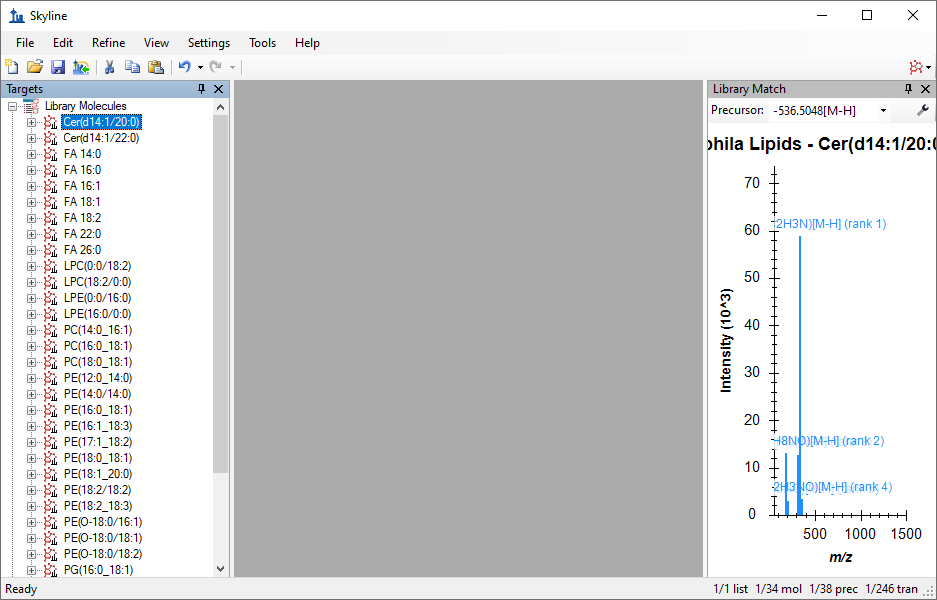Expand the PG(16:0_18:1) node
The image size is (937, 600).
tap(31, 570)
